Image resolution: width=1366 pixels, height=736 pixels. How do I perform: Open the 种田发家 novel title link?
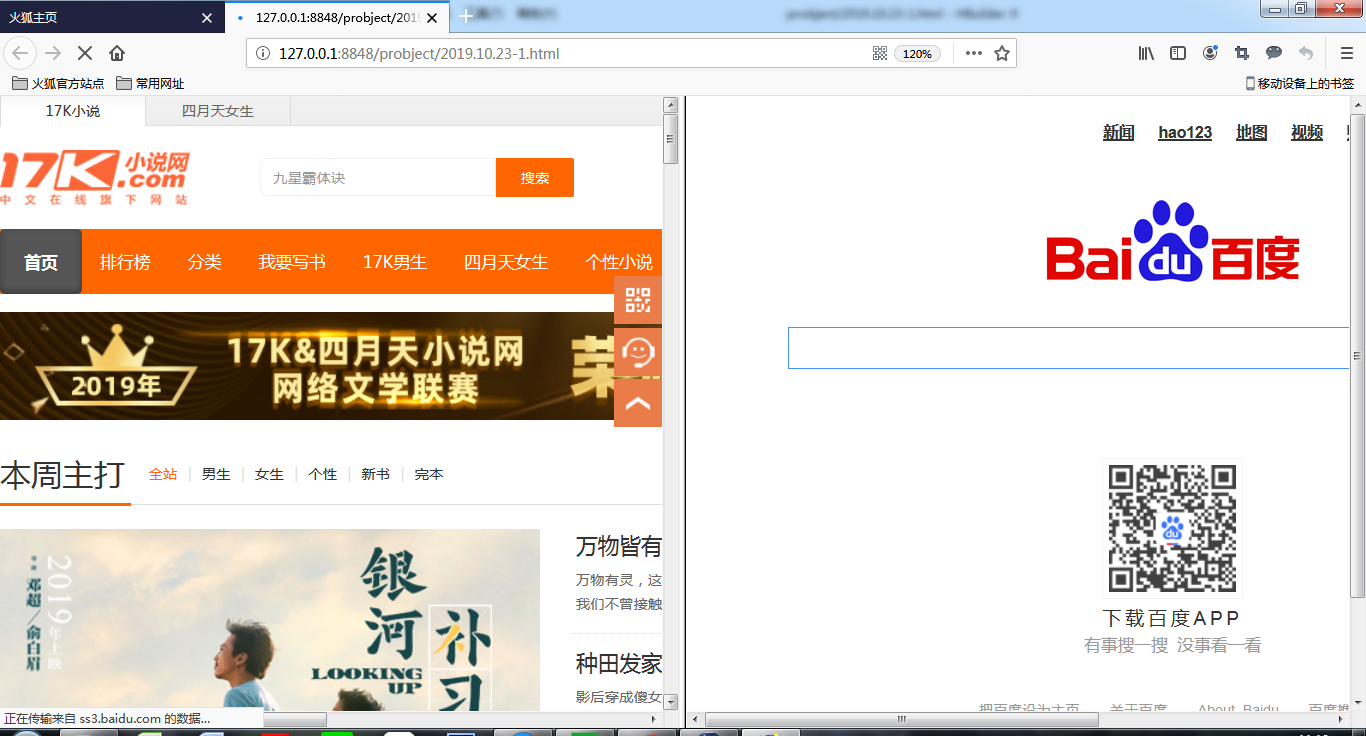click(x=619, y=664)
